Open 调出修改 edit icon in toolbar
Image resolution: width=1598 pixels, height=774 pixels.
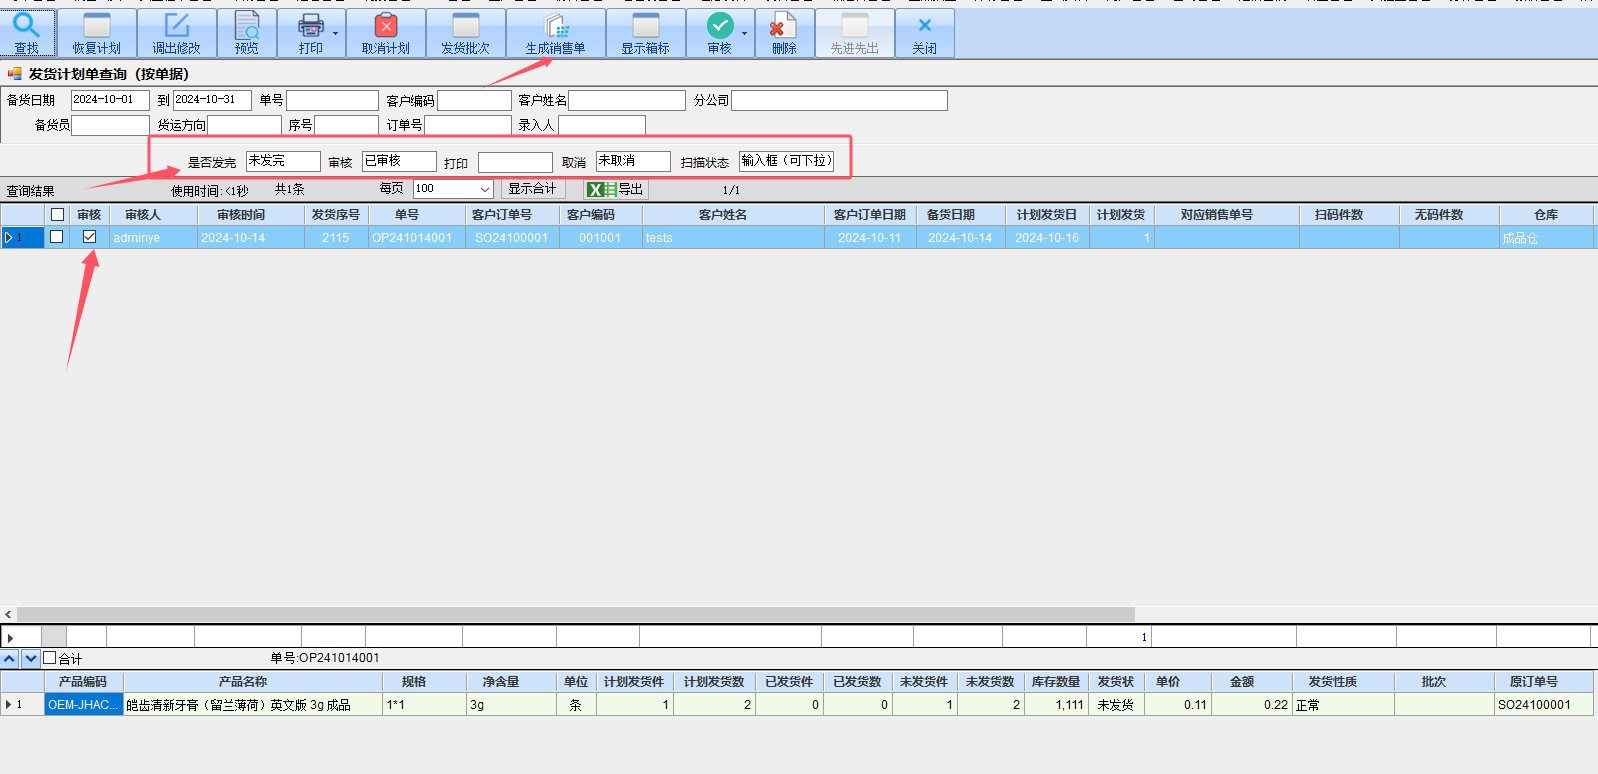tap(177, 26)
